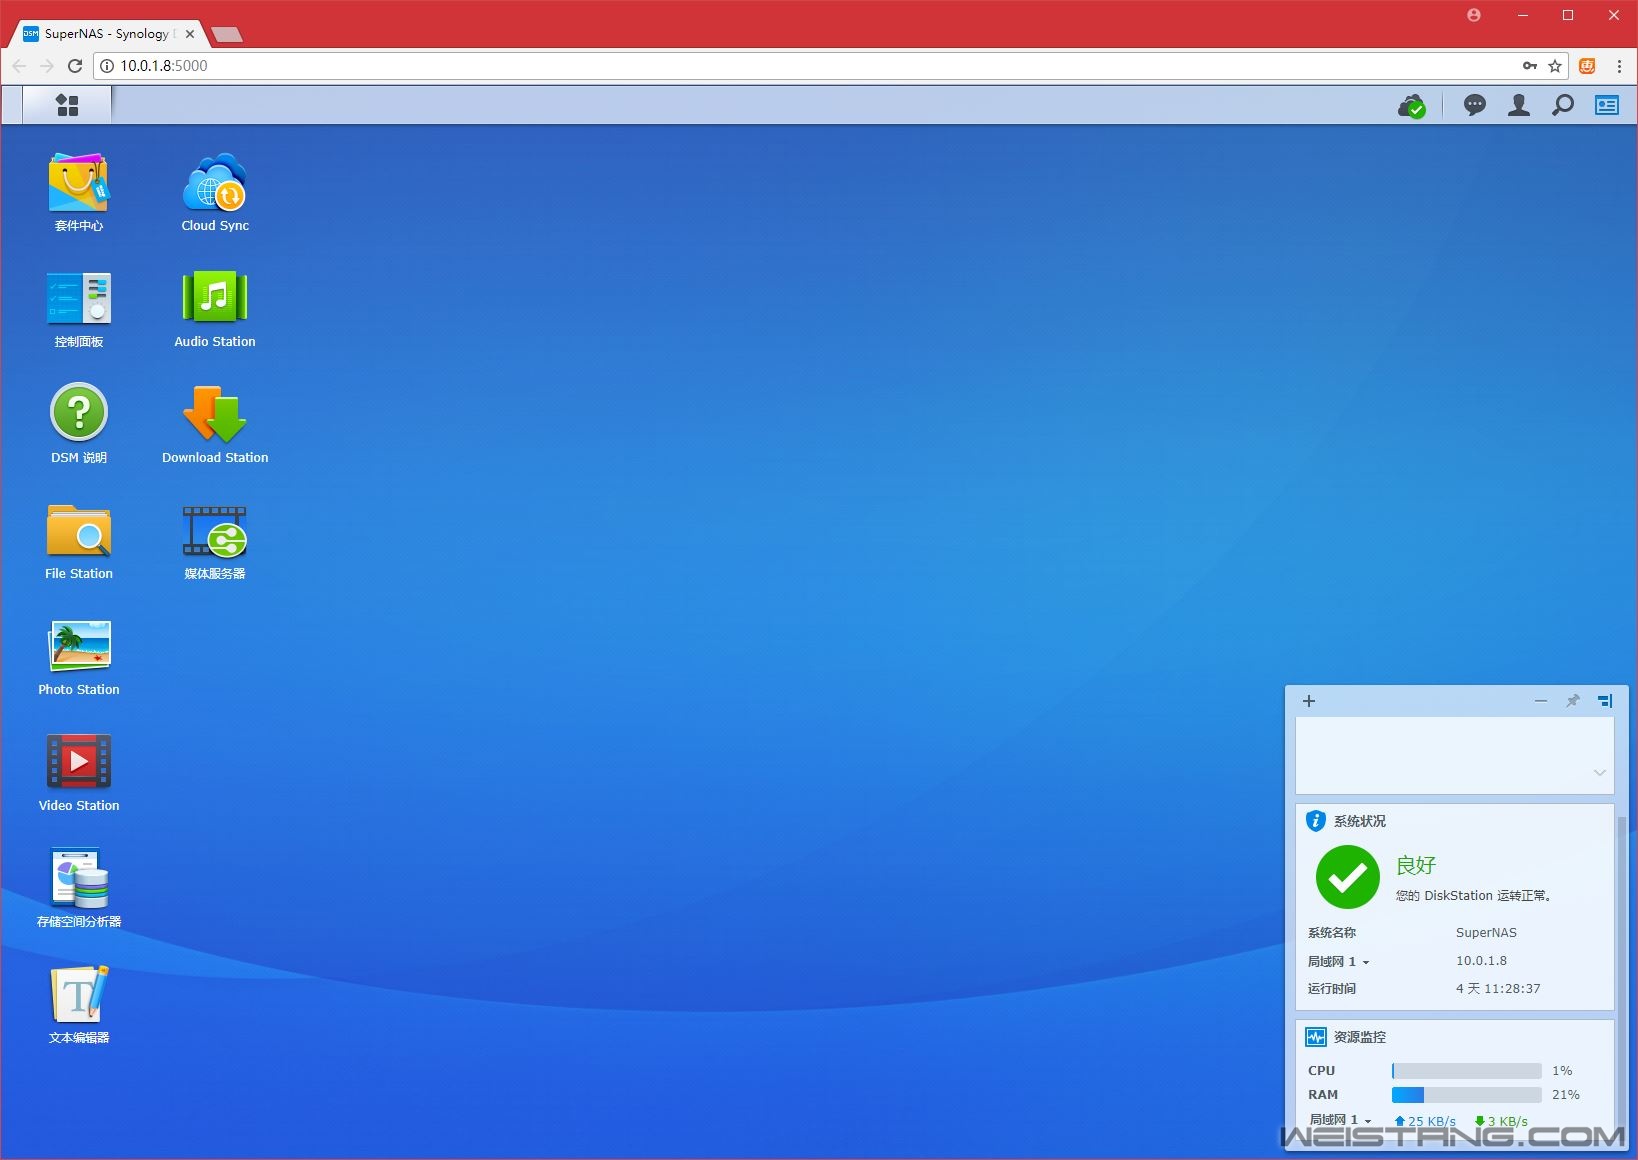Click the RAM usage bar

pos(1467,1095)
